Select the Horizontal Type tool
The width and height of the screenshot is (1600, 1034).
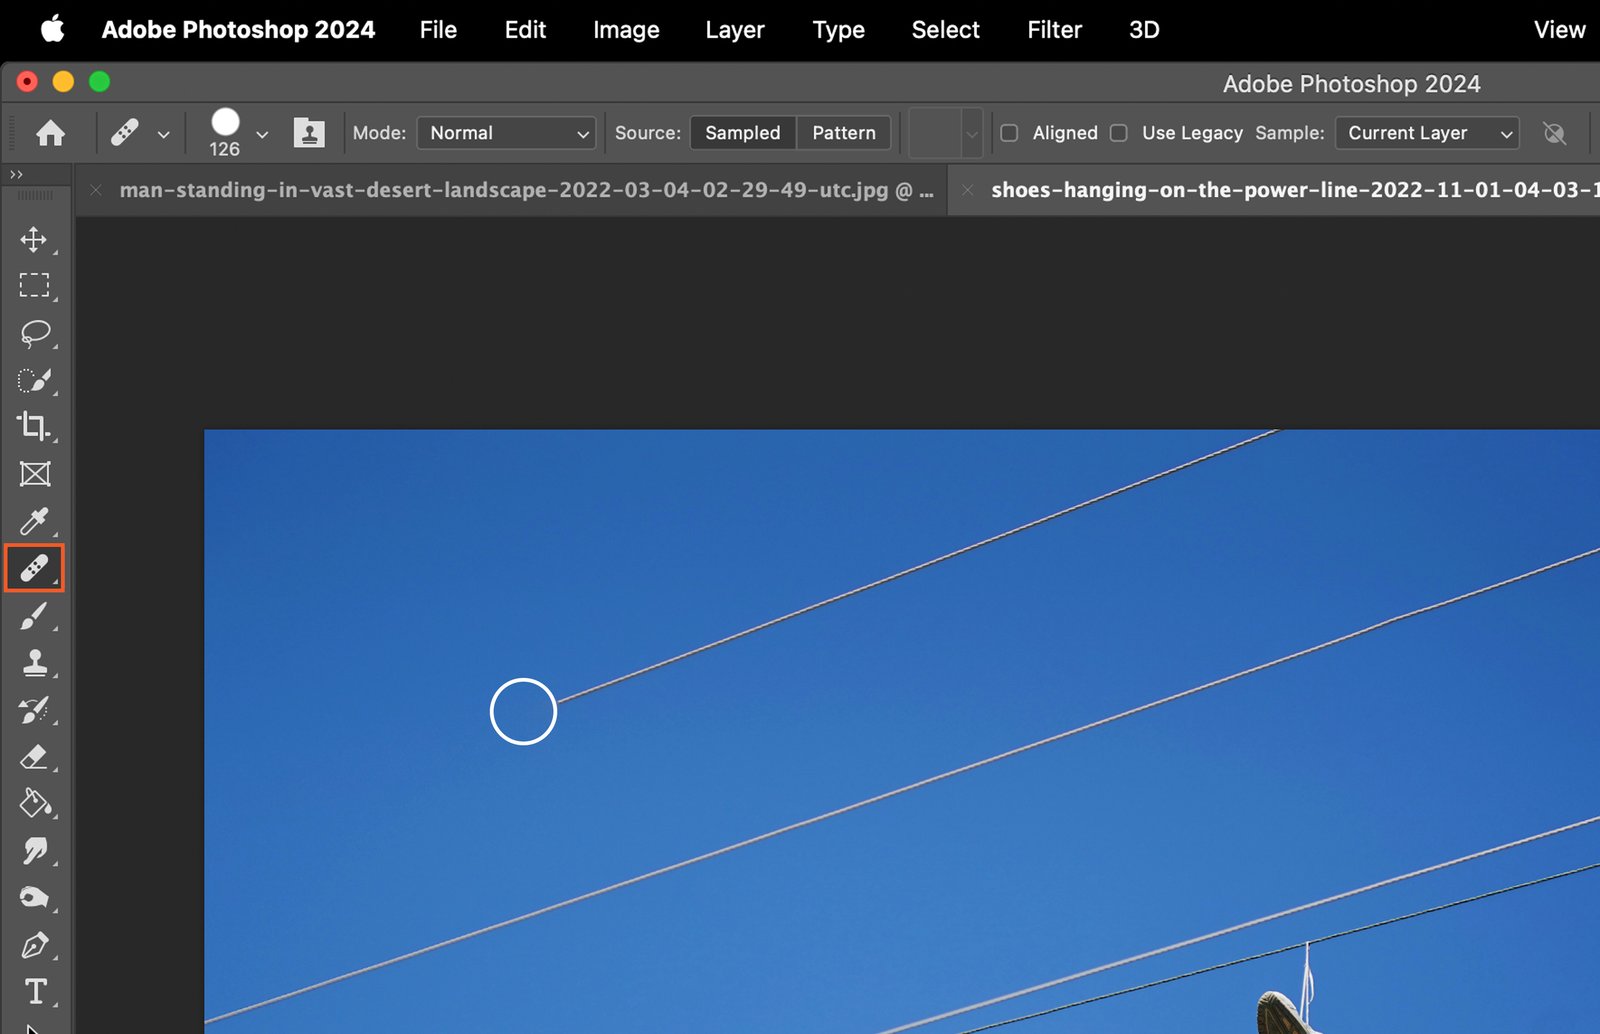pos(35,991)
